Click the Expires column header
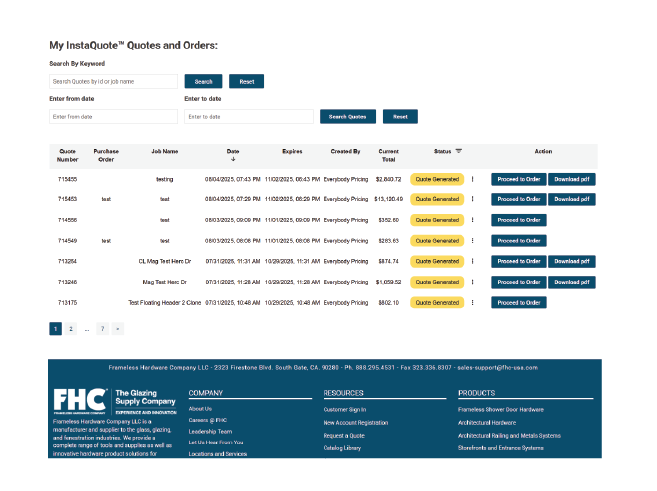 click(292, 151)
